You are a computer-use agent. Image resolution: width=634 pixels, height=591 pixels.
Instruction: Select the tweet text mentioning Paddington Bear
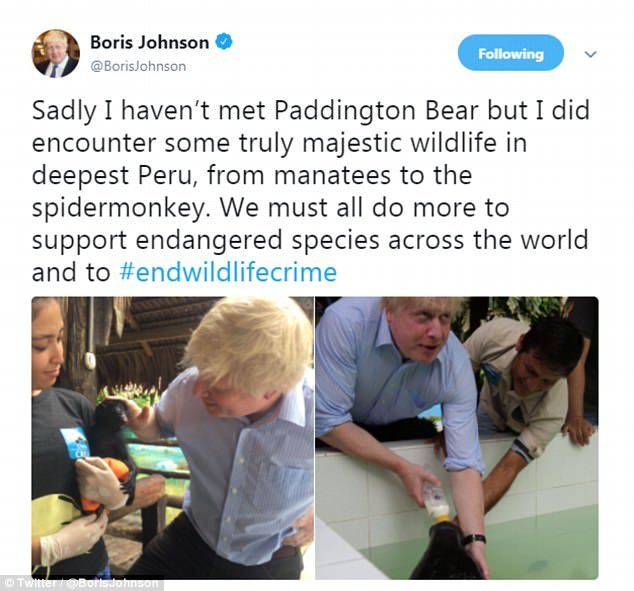pos(310,191)
